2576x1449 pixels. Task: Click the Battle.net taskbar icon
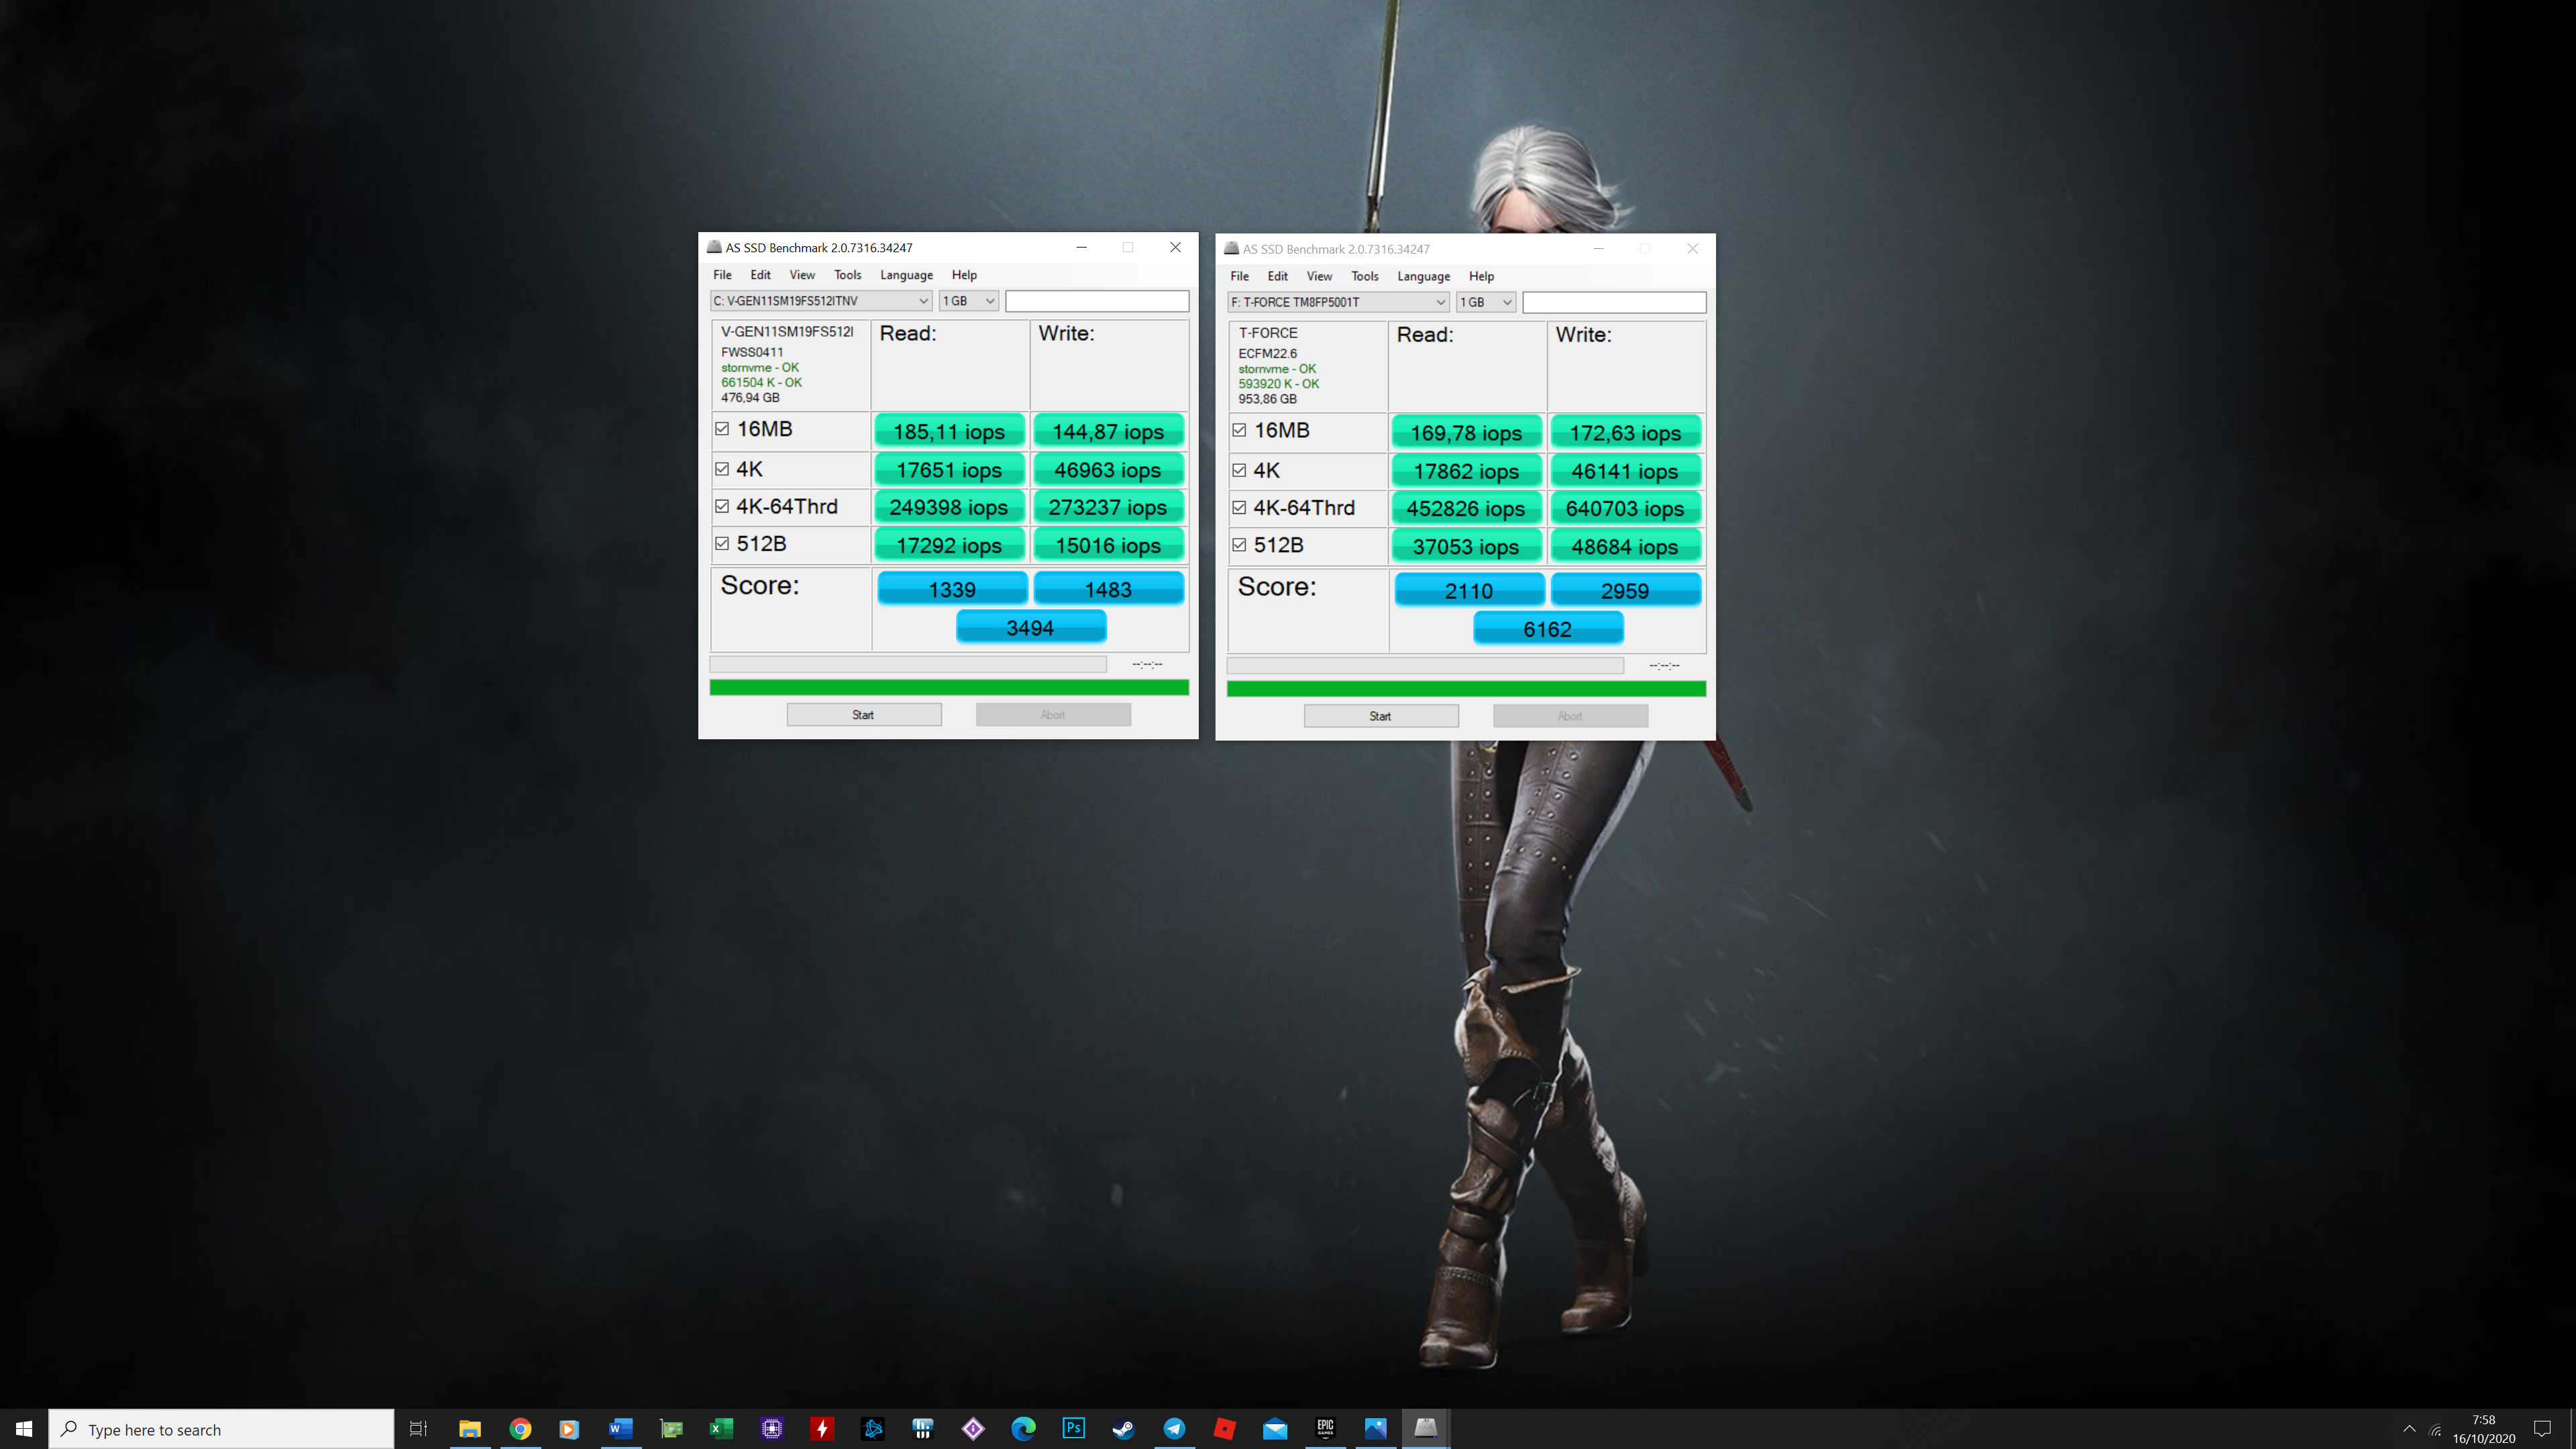(x=872, y=1428)
